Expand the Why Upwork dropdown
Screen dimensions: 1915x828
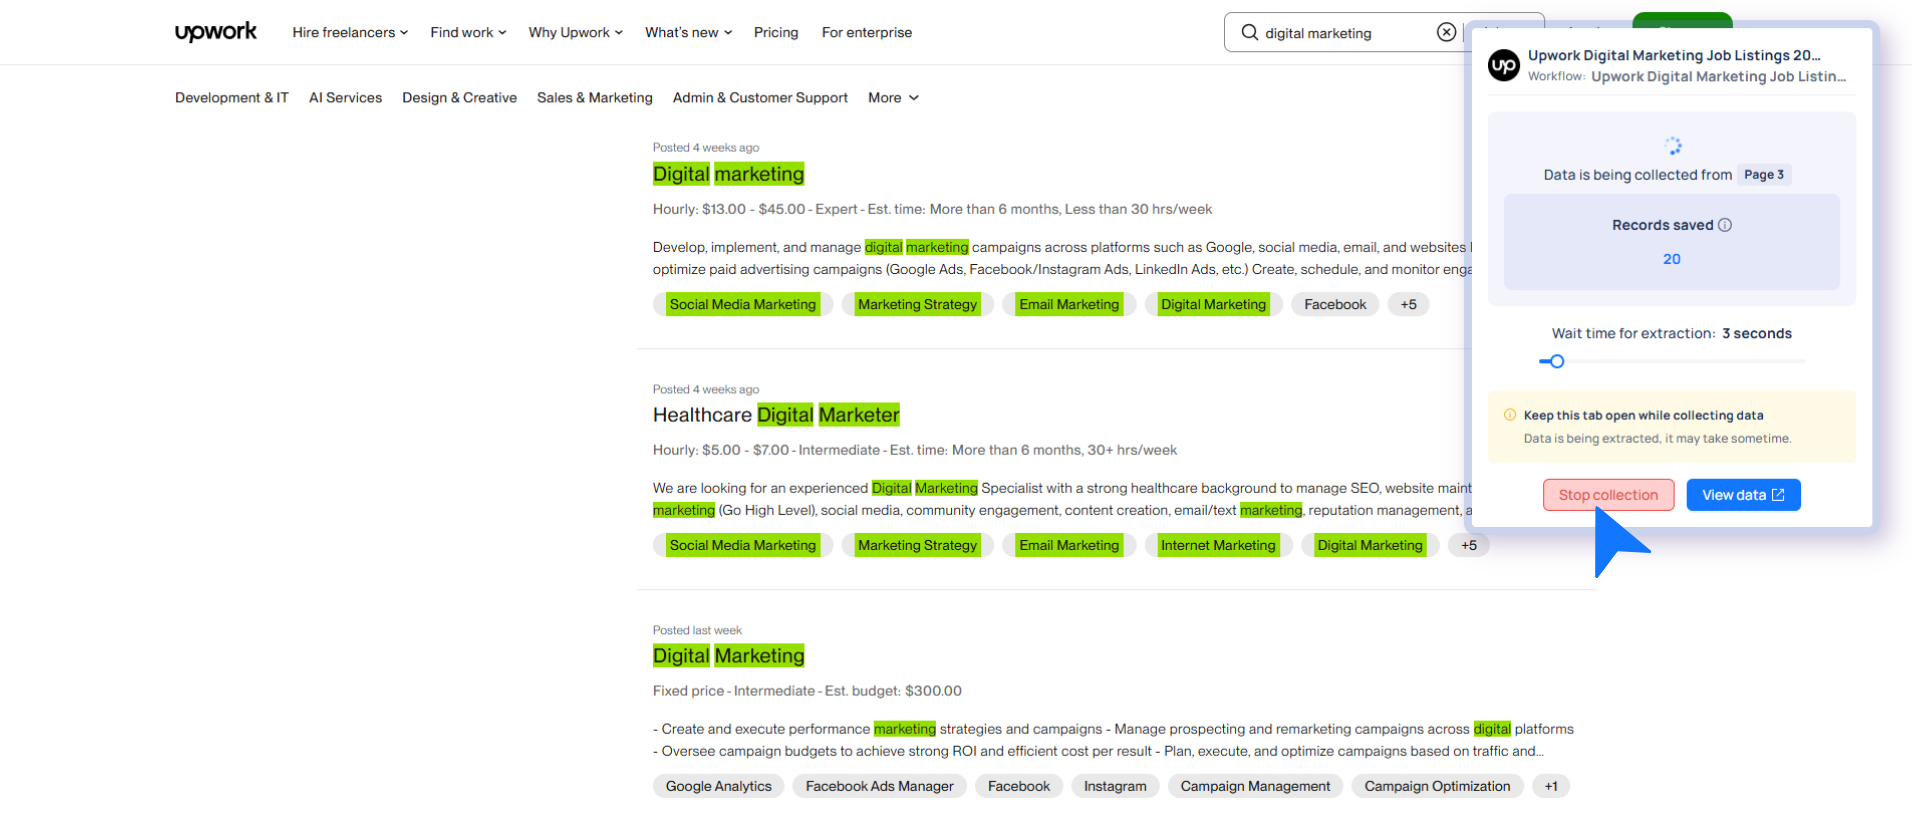click(575, 32)
